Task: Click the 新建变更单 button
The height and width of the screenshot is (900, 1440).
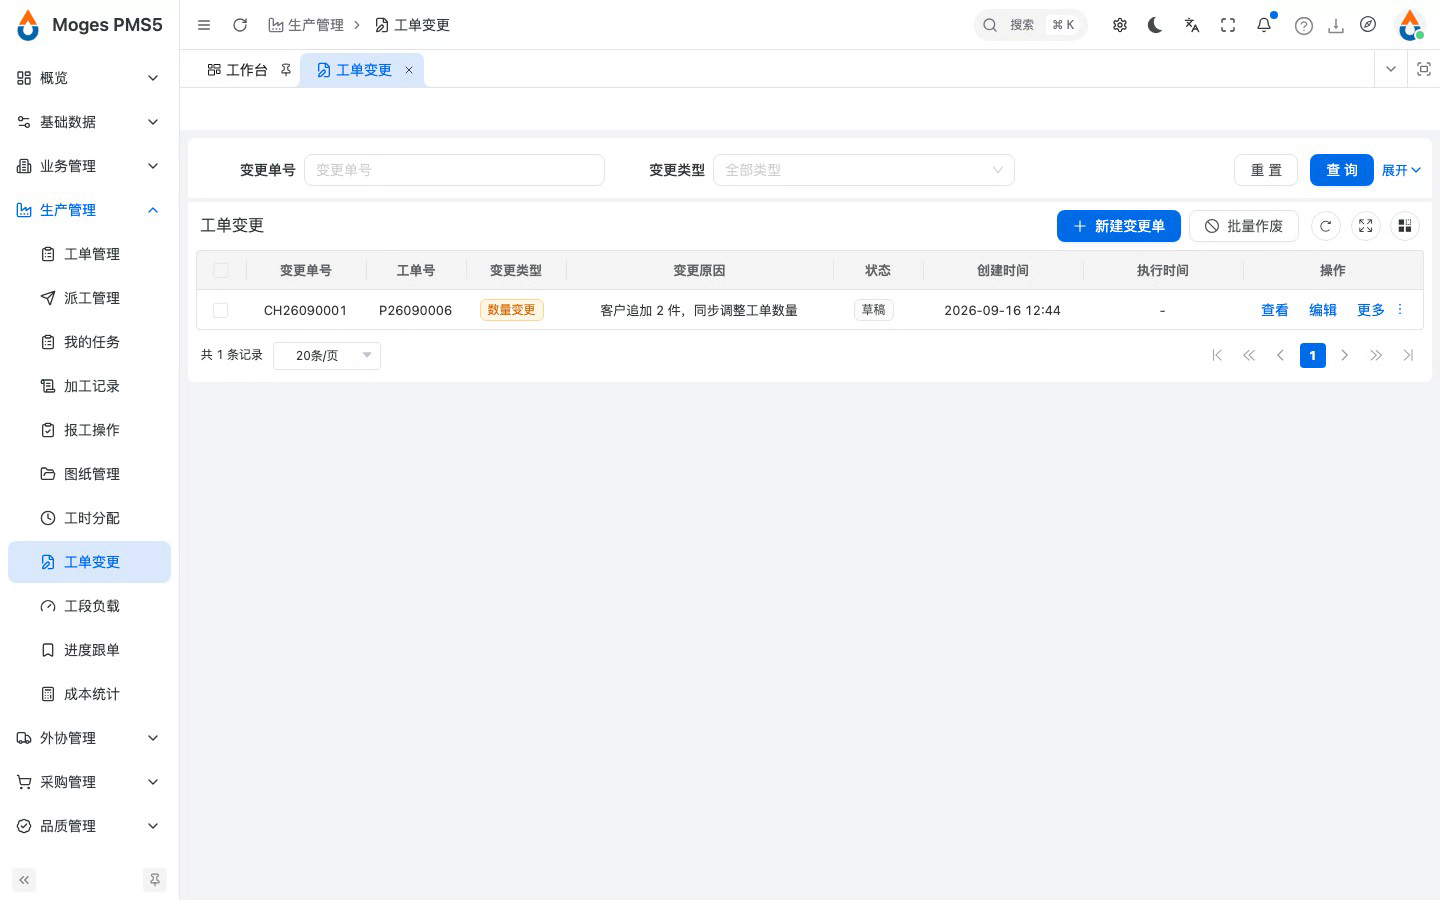Action: click(1119, 226)
